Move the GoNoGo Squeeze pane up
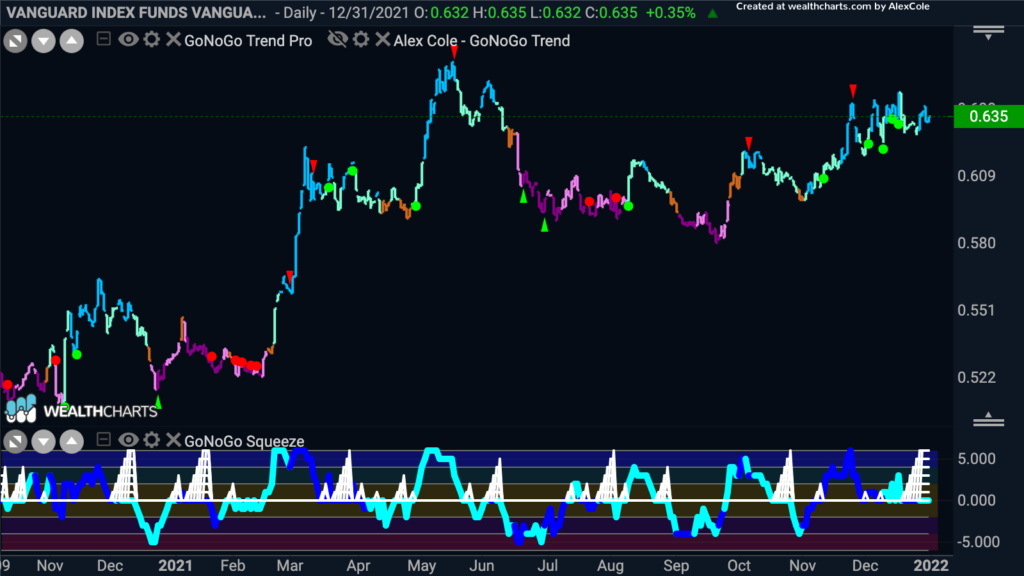The height and width of the screenshot is (576, 1024). click(72, 442)
